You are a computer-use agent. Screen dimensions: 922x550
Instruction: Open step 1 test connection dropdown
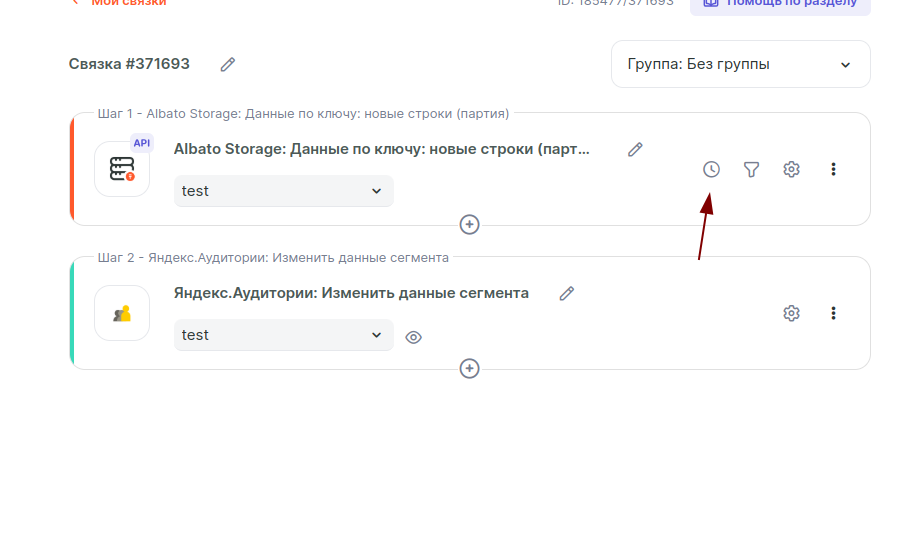[283, 191]
